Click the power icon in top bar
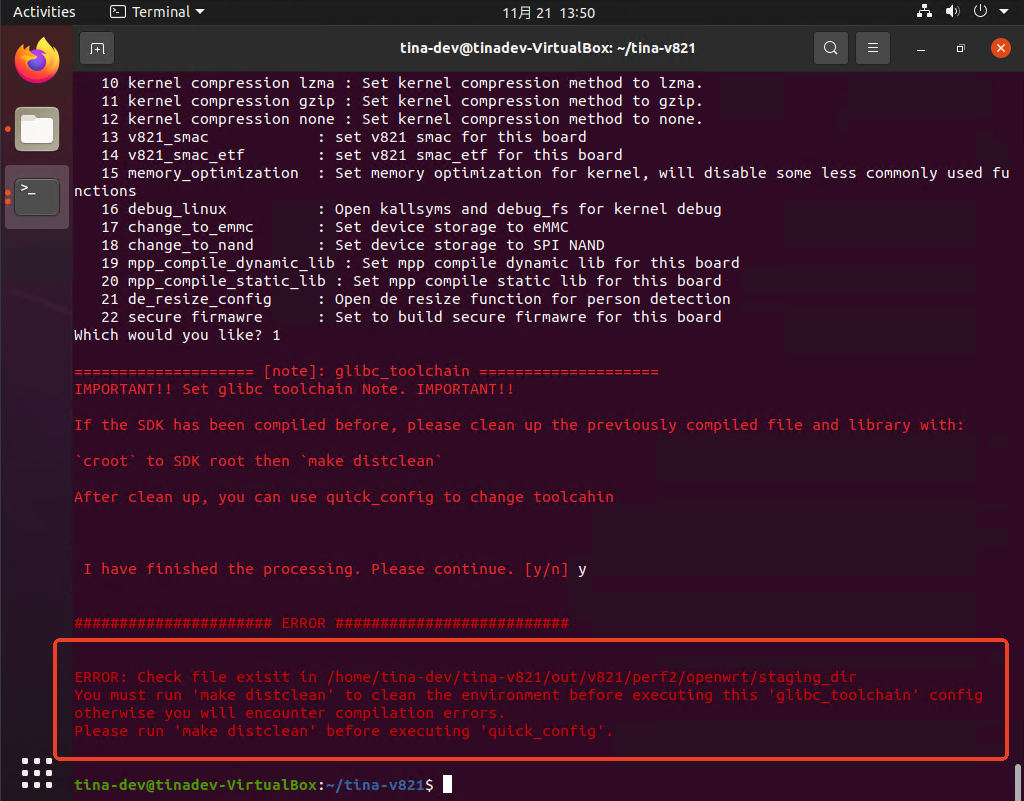The height and width of the screenshot is (801, 1024). pyautogui.click(x=980, y=12)
